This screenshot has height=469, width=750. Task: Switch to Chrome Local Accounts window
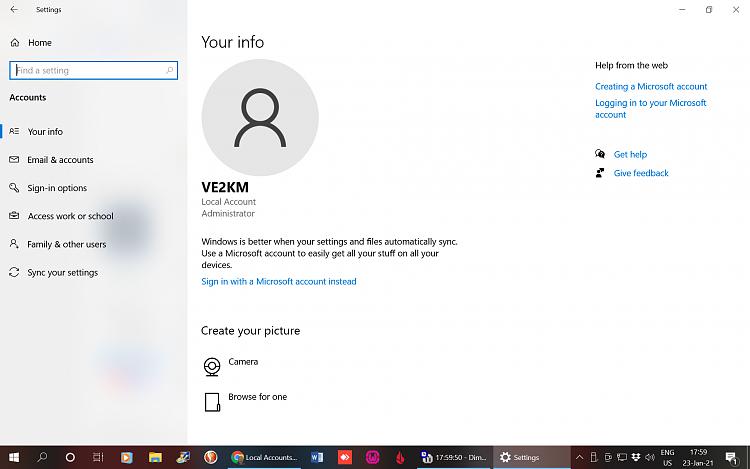pyautogui.click(x=264, y=458)
